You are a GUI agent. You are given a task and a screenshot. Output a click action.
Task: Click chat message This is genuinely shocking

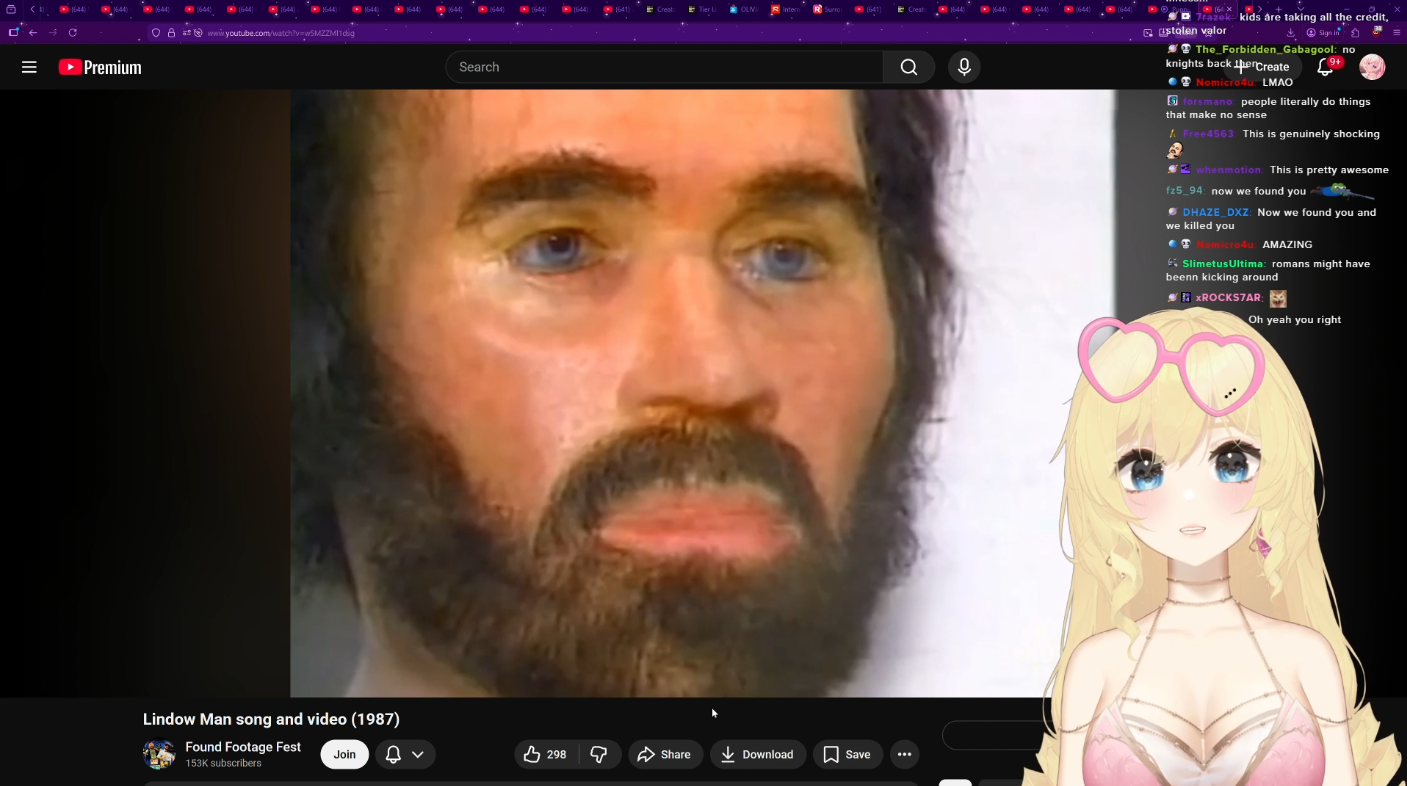[x=1311, y=134]
